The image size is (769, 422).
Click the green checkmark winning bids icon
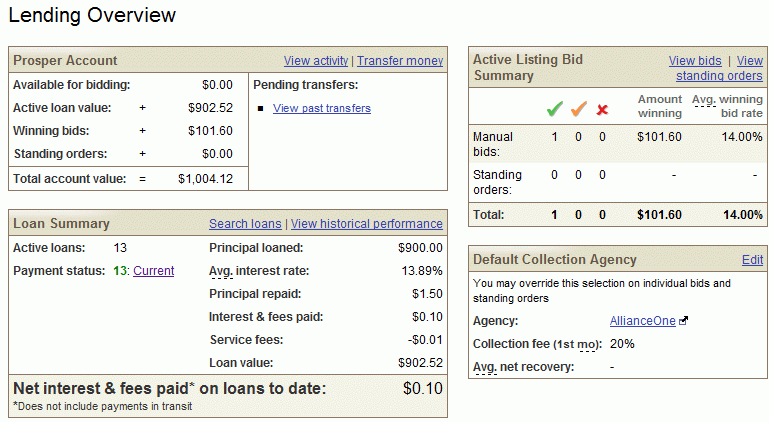coord(555,108)
